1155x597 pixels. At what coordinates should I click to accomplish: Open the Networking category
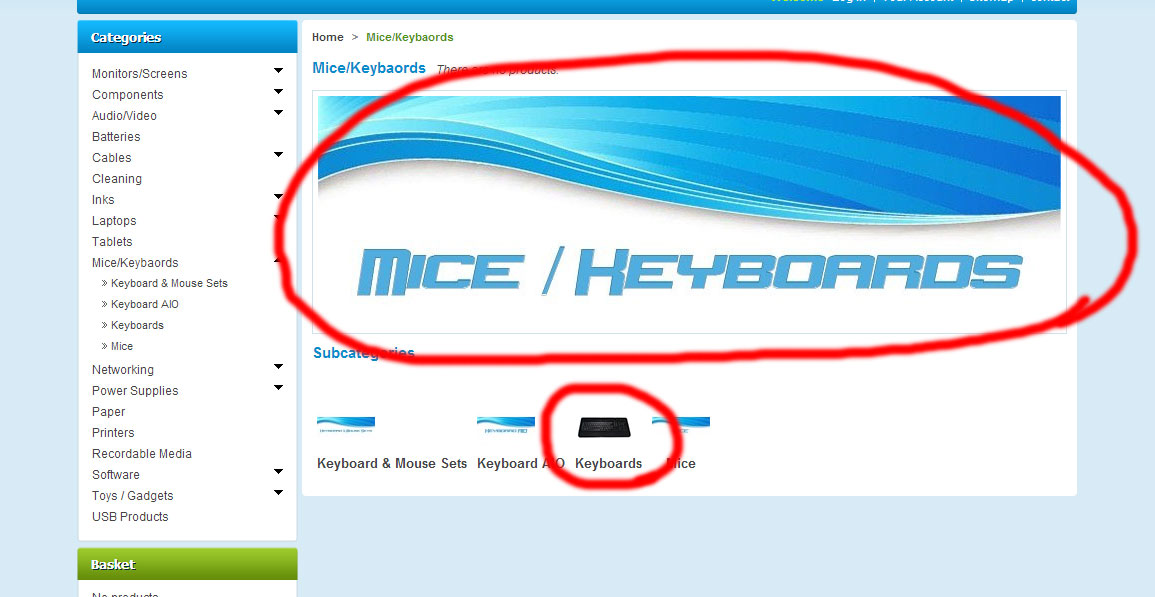point(122,370)
